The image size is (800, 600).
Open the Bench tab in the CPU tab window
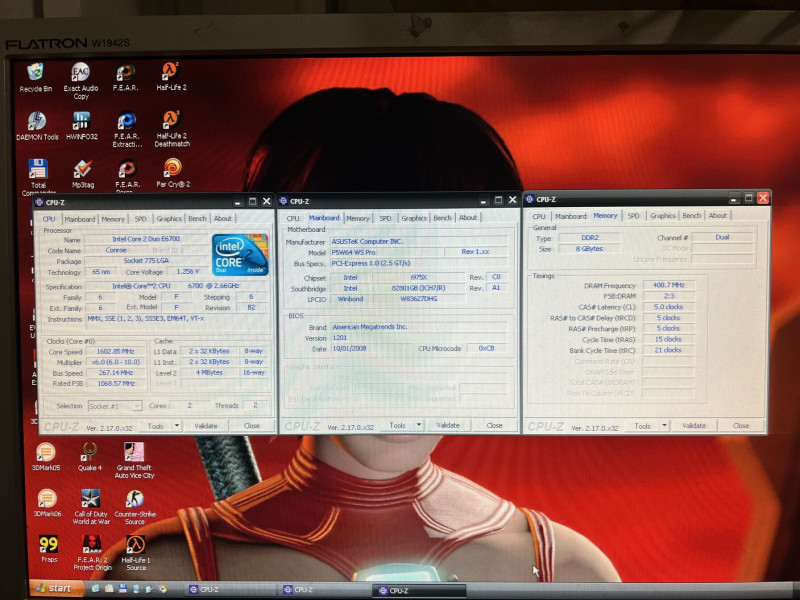[x=197, y=218]
